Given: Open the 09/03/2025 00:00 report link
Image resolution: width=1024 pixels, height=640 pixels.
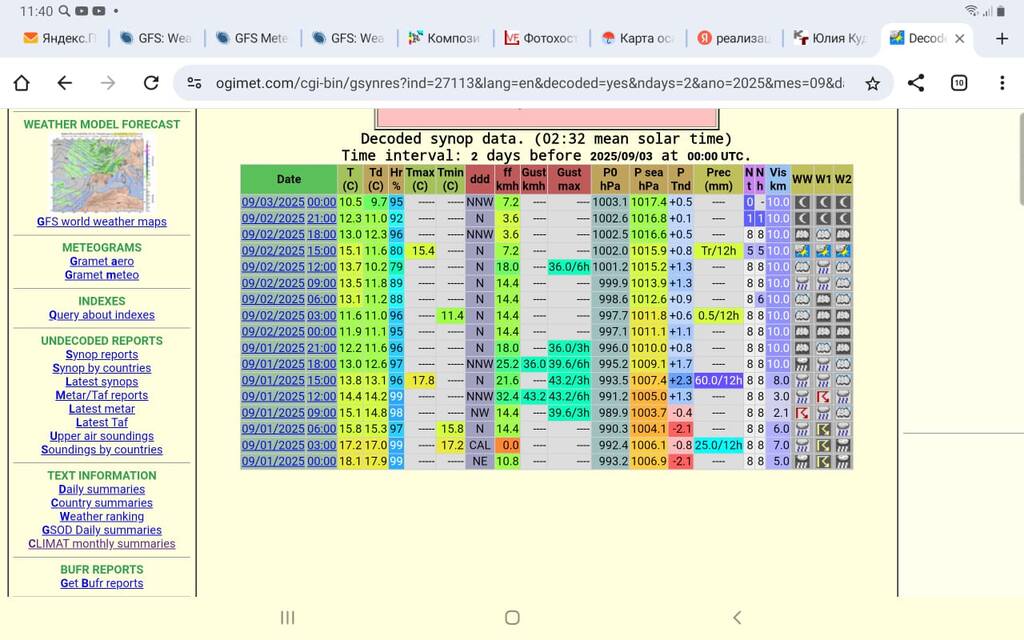Looking at the screenshot, I should [x=288, y=202].
